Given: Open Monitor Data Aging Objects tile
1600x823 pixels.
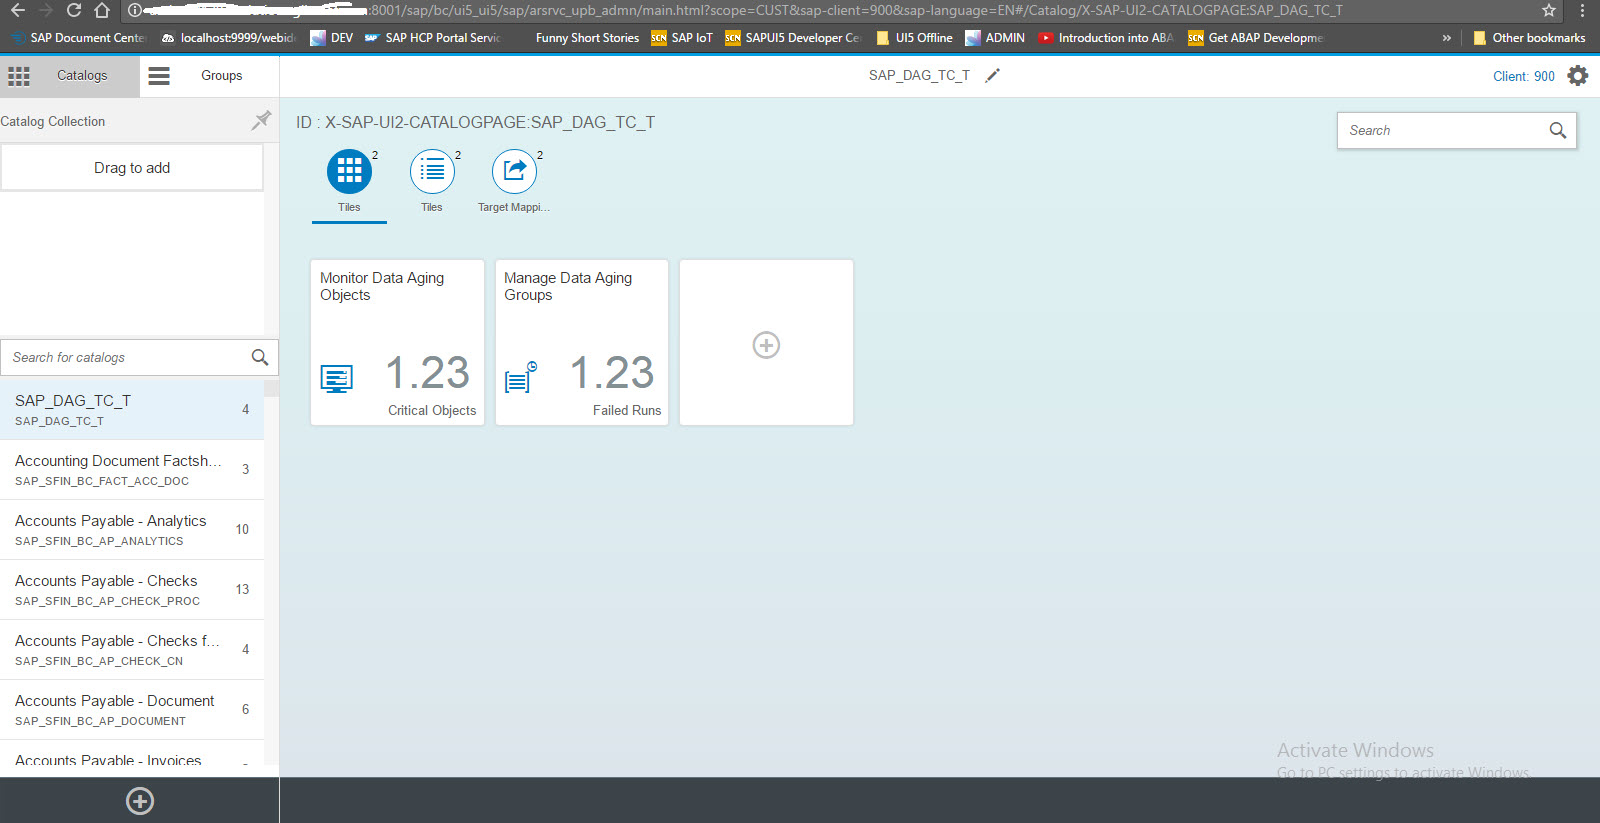Looking at the screenshot, I should point(397,342).
